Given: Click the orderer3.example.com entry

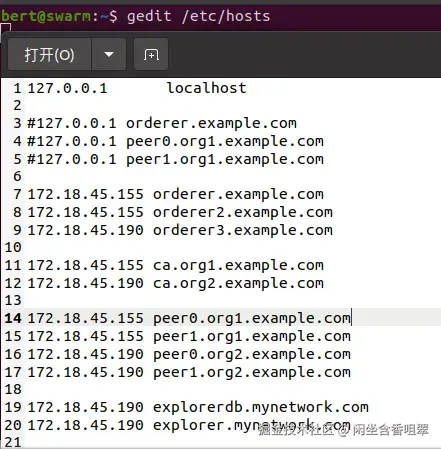Looking at the screenshot, I should click(243, 230).
